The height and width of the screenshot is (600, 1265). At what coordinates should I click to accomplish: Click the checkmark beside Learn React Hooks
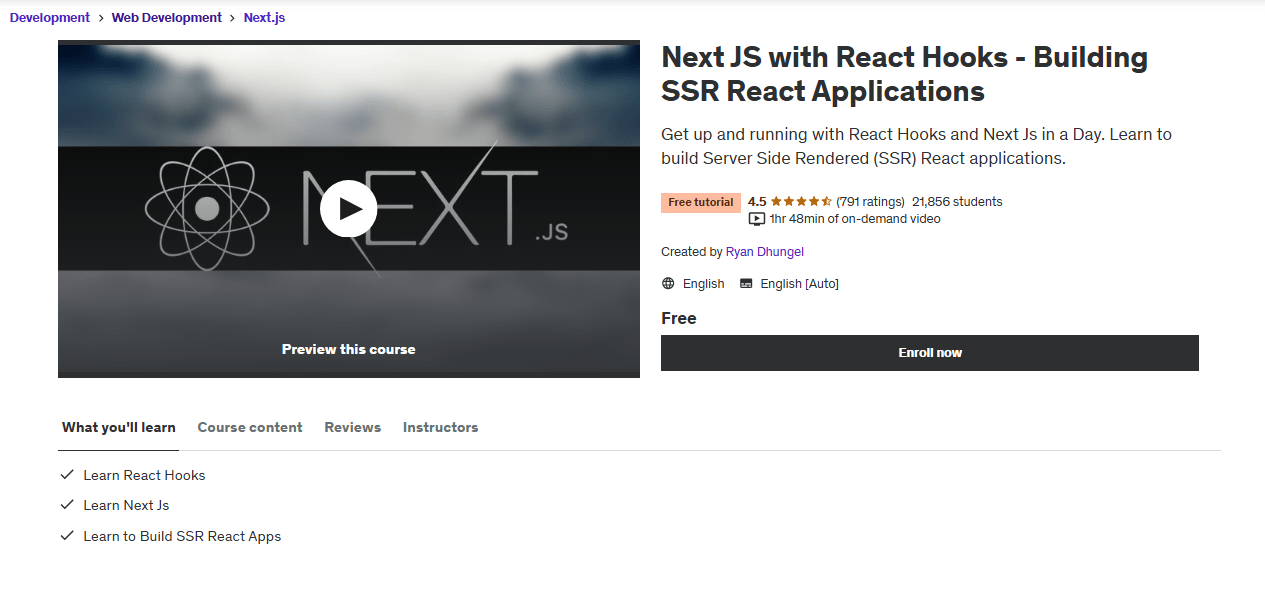67,475
